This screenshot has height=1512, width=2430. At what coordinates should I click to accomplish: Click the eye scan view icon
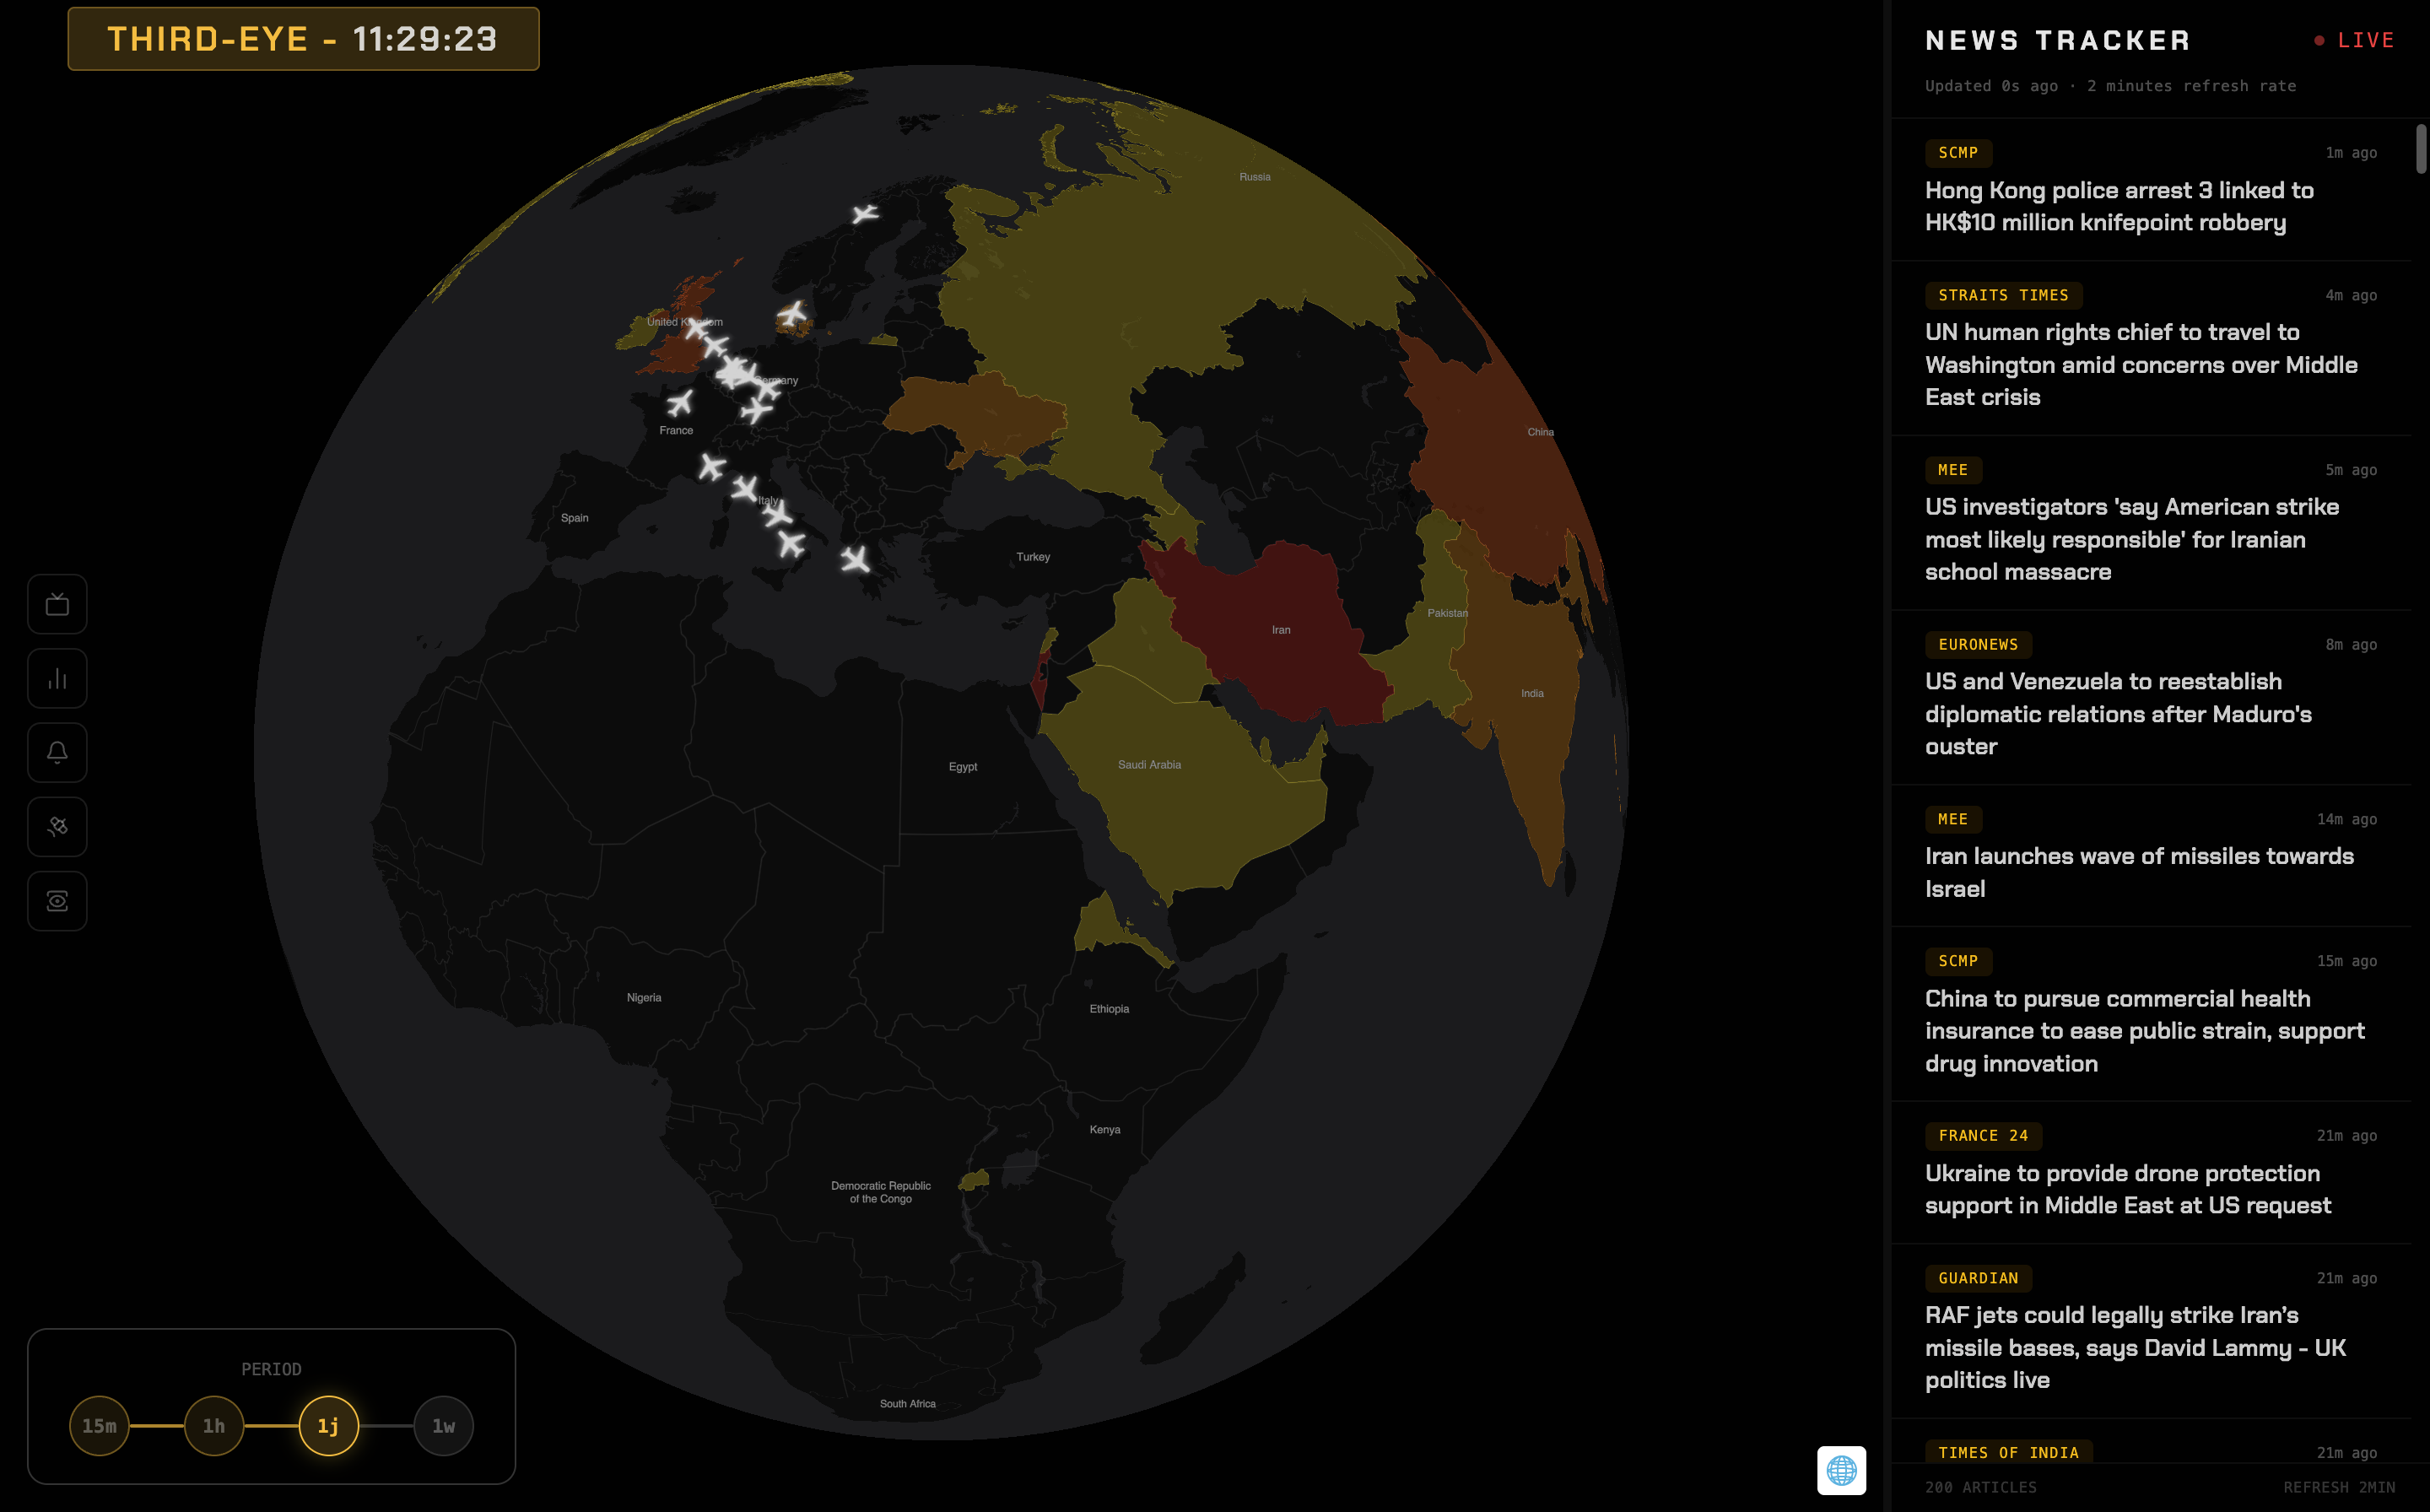click(x=57, y=901)
